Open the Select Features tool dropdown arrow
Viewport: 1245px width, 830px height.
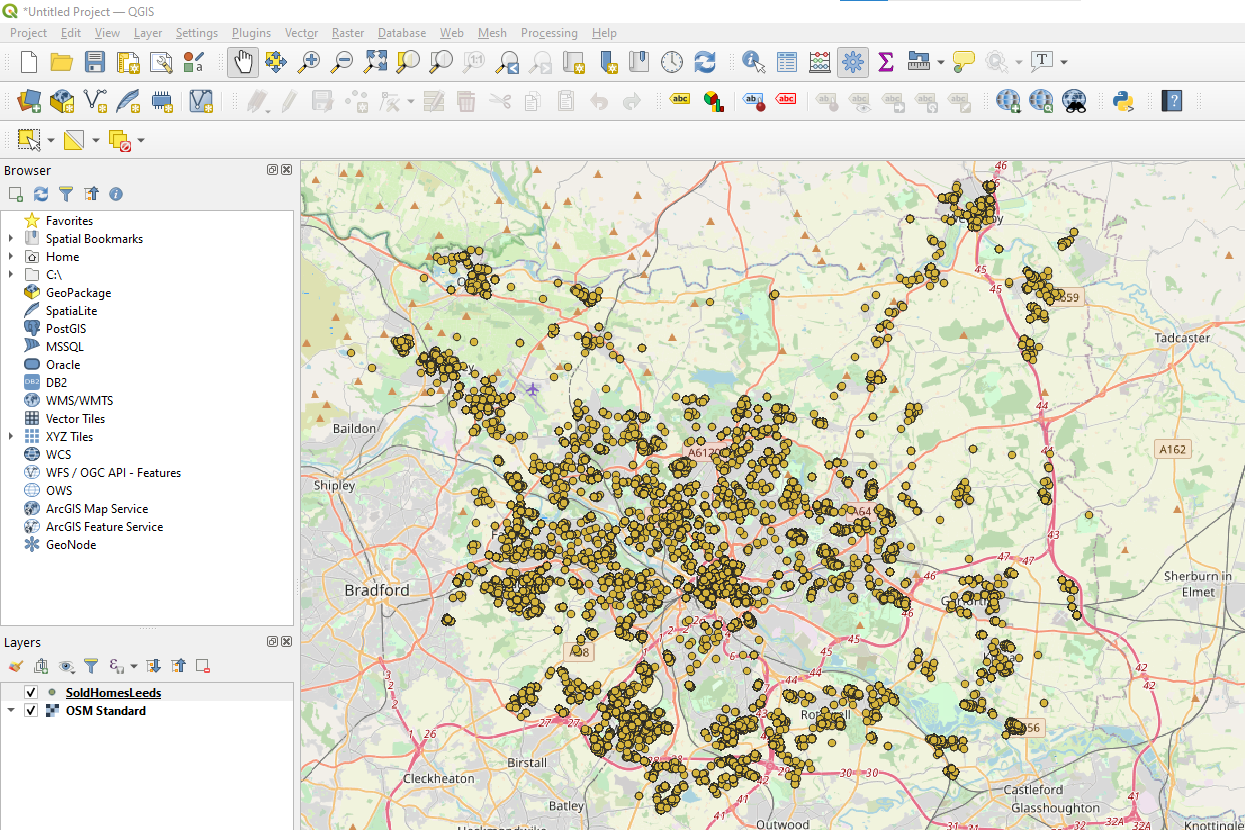[51, 140]
